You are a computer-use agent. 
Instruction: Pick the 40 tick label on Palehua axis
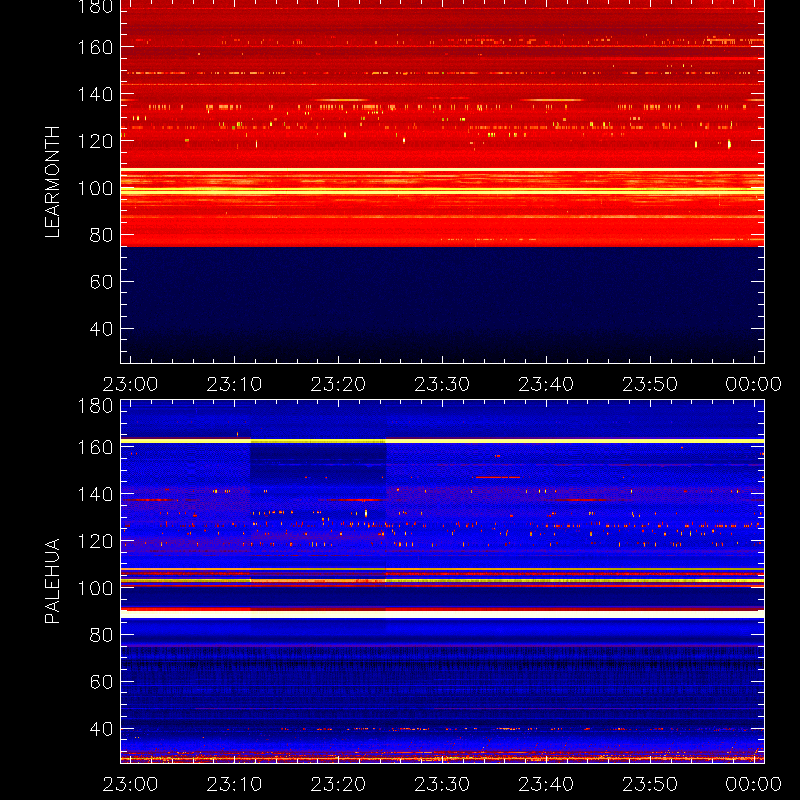point(101,729)
